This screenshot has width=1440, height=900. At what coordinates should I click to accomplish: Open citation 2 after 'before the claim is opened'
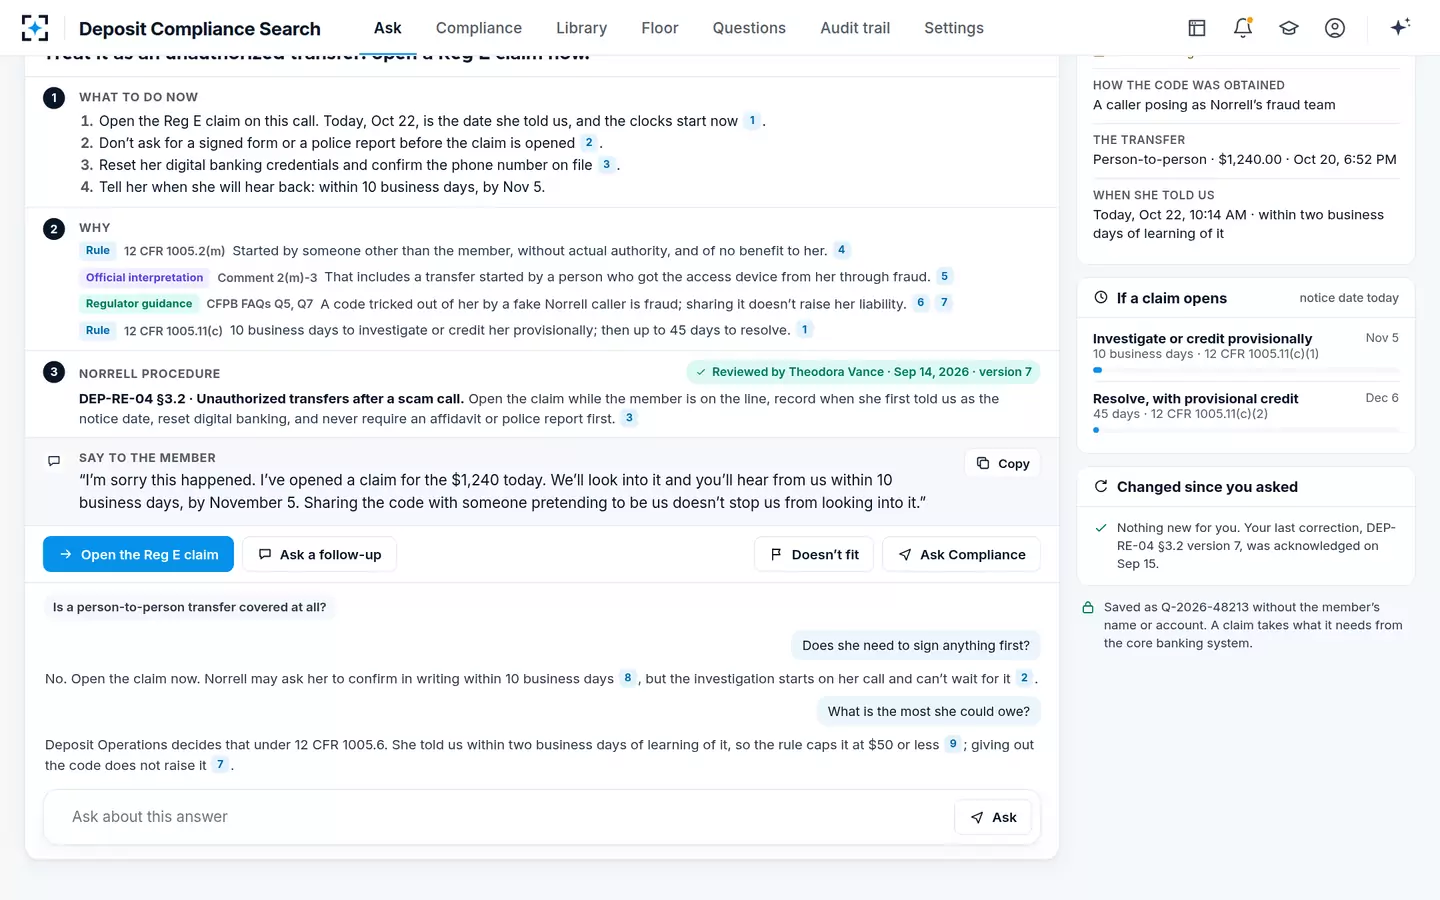589,143
